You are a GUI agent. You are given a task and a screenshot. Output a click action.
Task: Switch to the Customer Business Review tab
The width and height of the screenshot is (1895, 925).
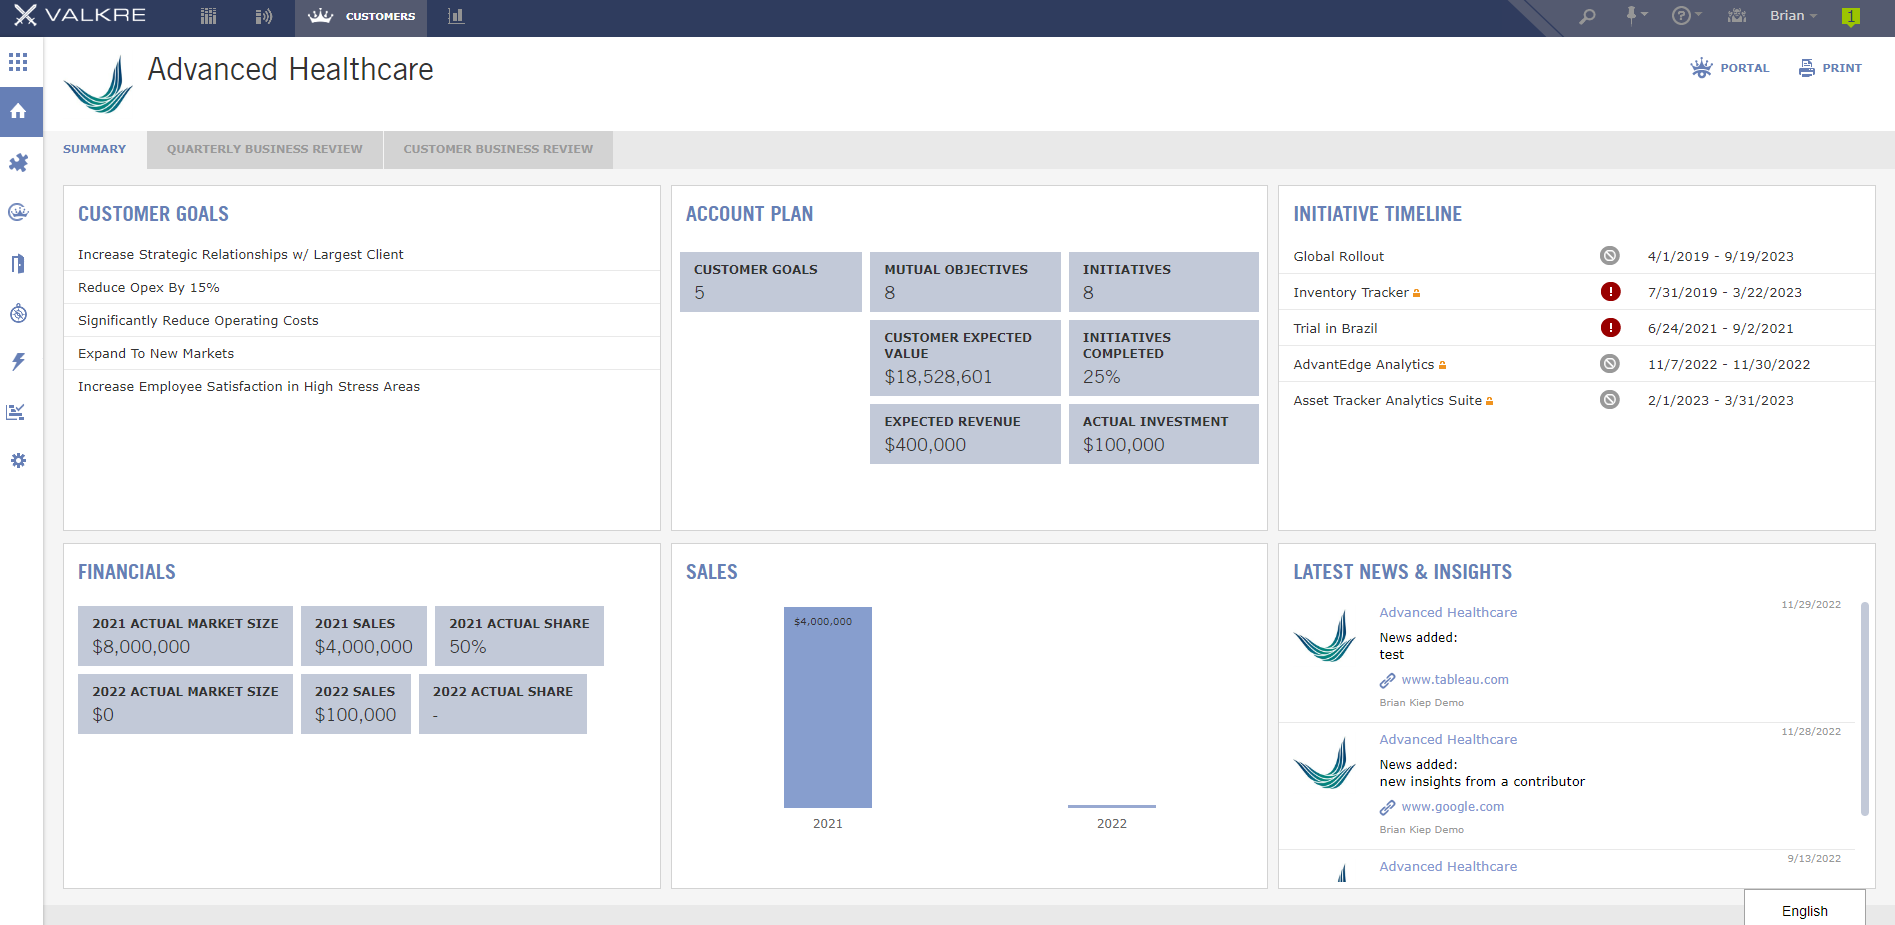click(x=498, y=149)
